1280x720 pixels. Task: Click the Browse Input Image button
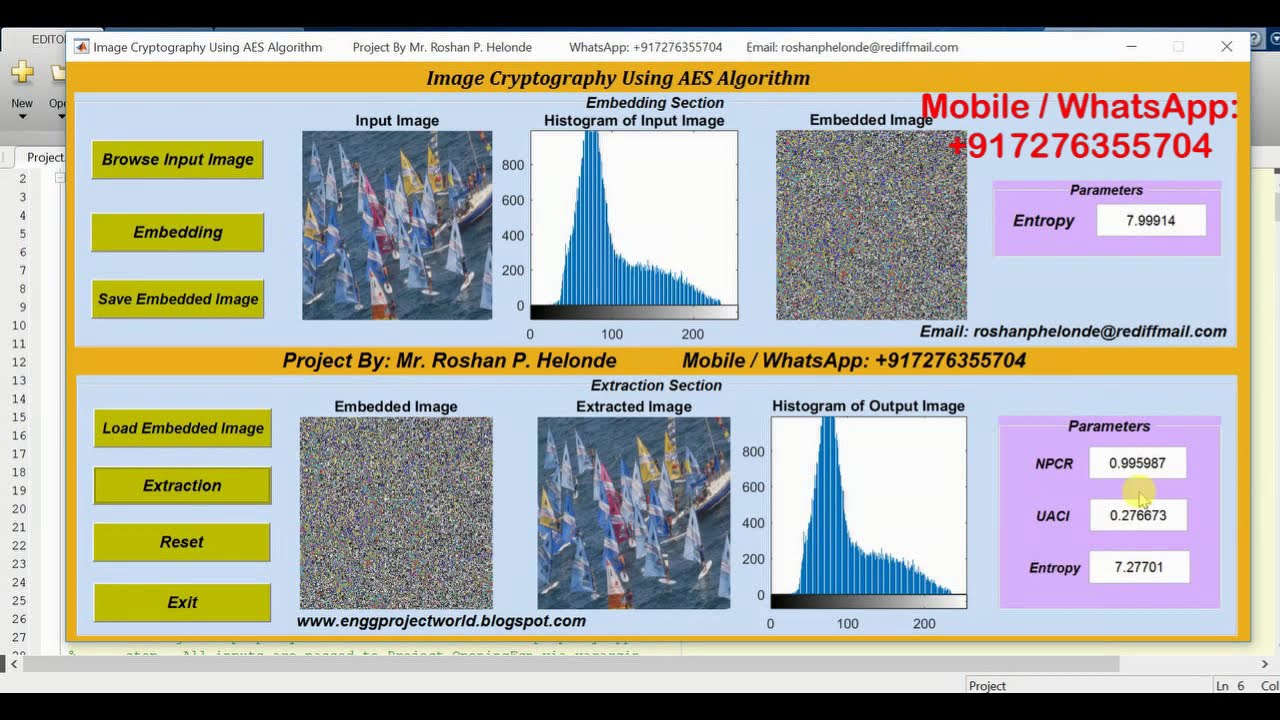click(178, 160)
